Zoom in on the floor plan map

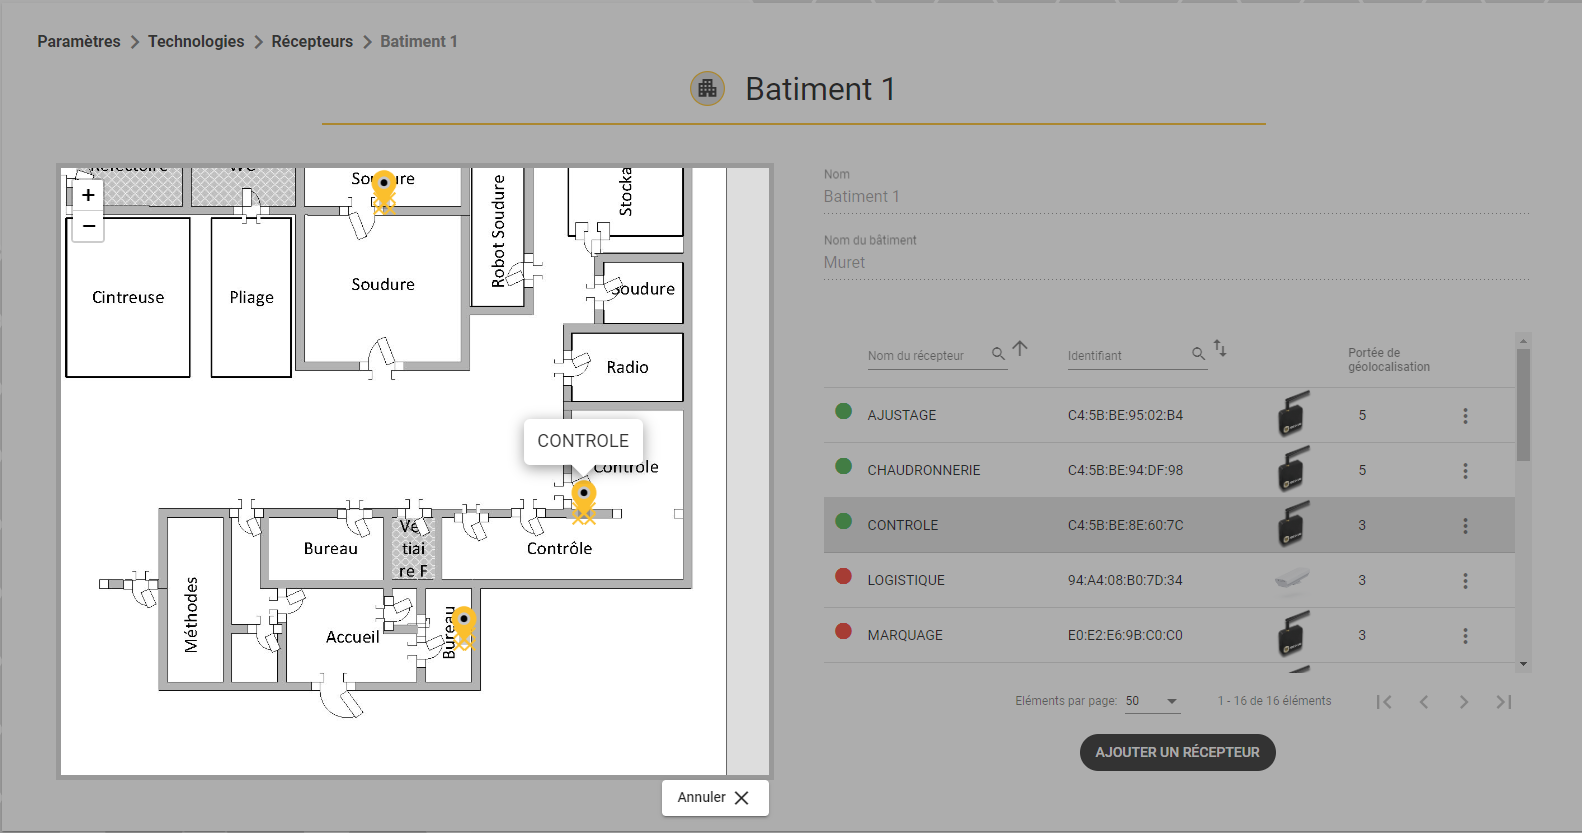pyautogui.click(x=89, y=195)
